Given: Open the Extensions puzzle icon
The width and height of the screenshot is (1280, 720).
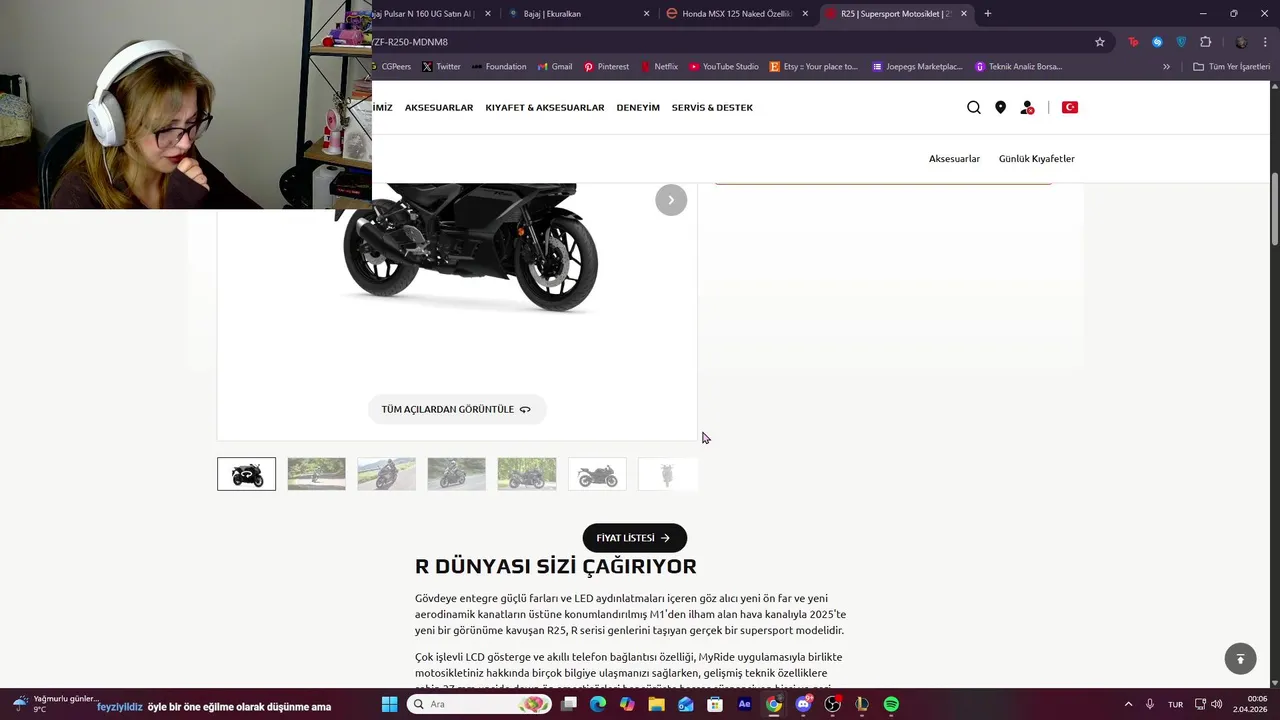Looking at the screenshot, I should (1205, 42).
